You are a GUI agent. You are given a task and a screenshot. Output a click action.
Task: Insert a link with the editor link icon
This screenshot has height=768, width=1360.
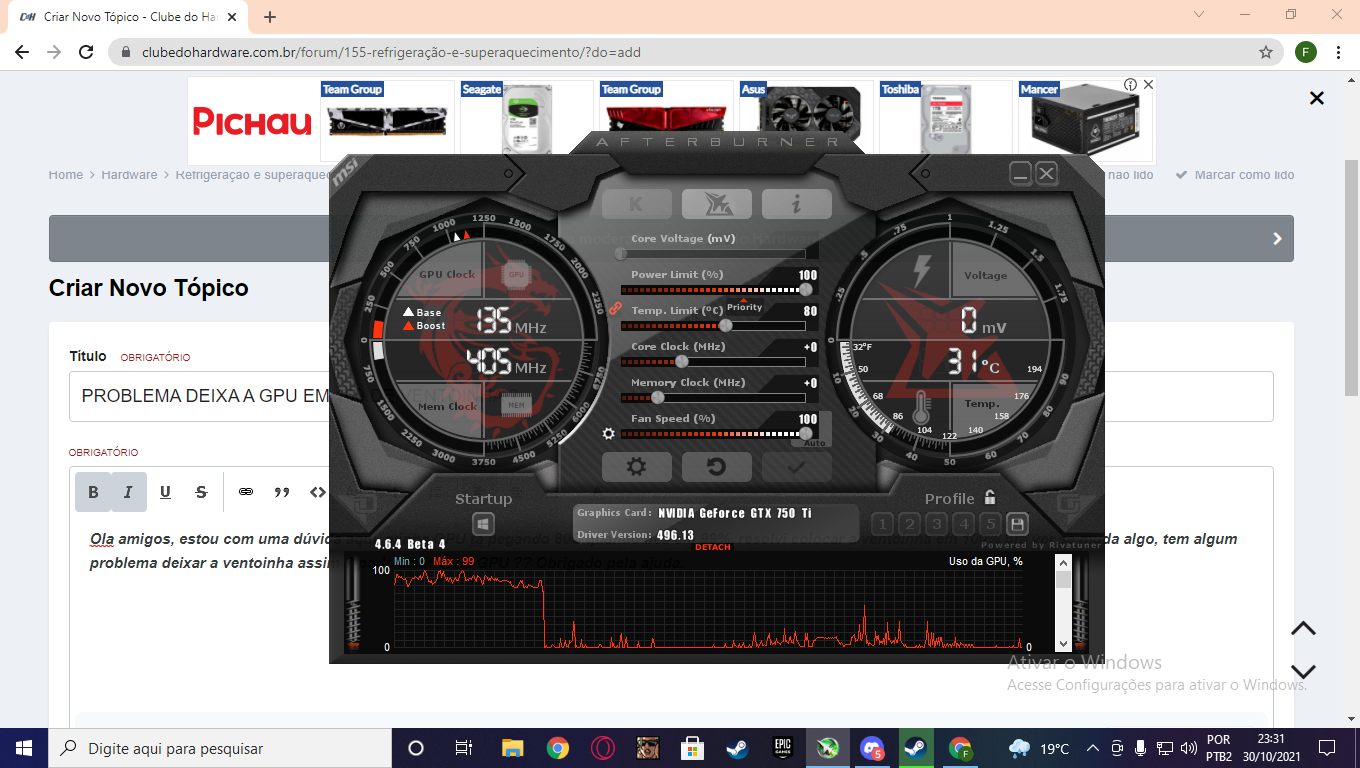[246, 492]
